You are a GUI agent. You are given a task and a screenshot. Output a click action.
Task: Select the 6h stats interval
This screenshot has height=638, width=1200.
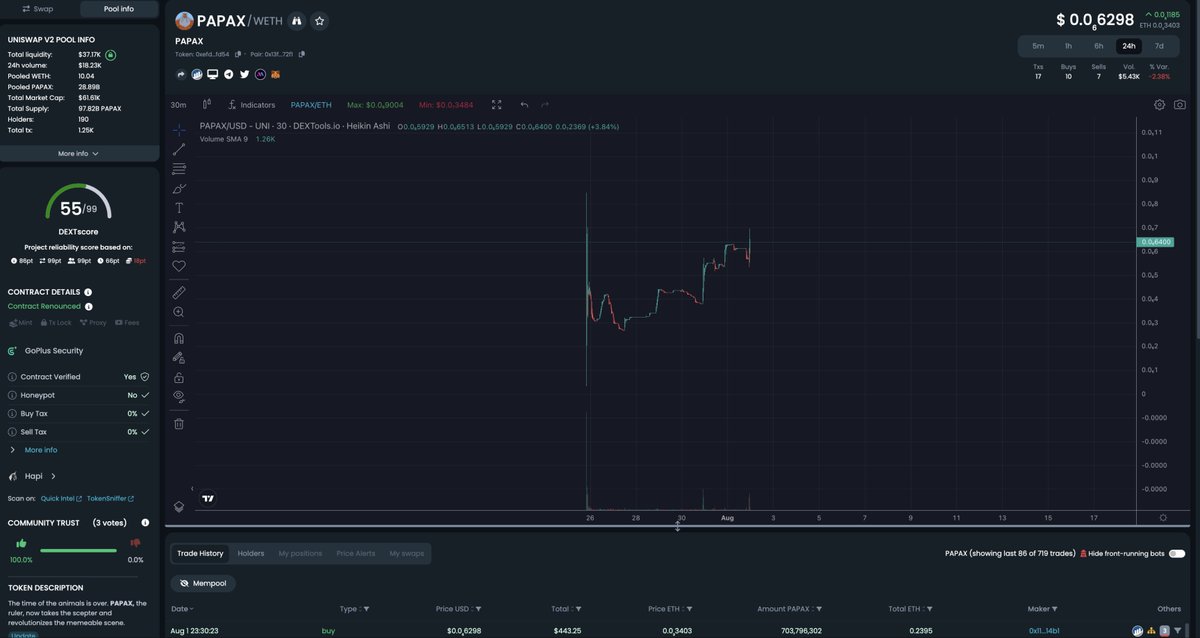tap(1099, 46)
